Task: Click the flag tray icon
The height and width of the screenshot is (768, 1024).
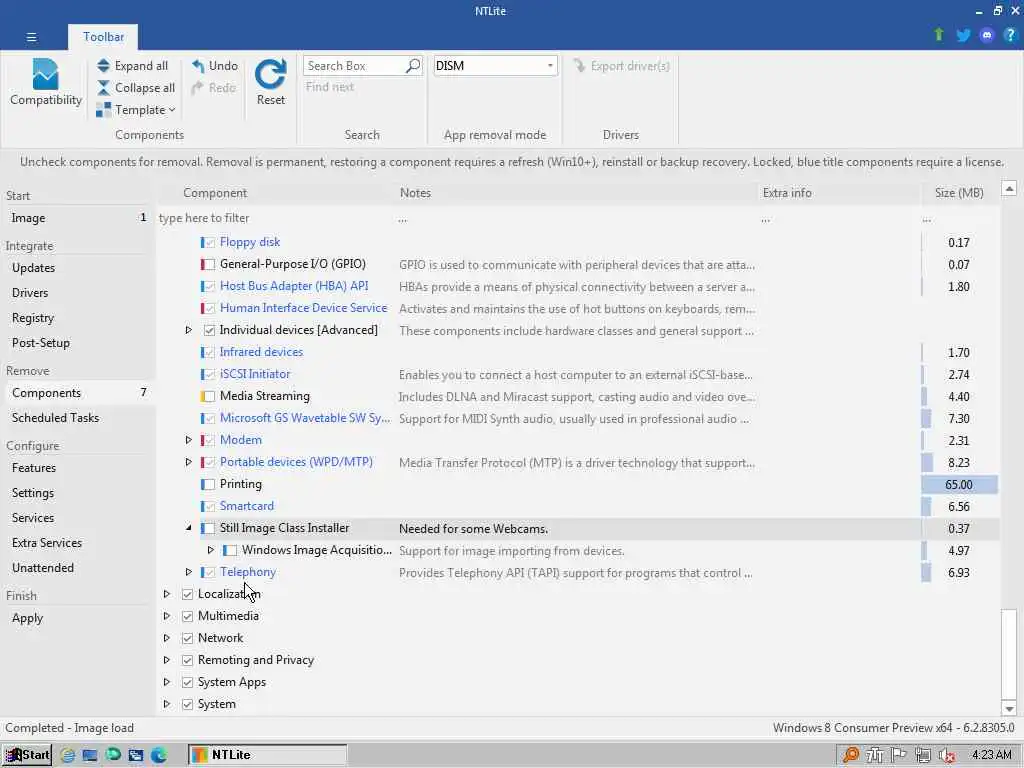Action: tap(899, 755)
